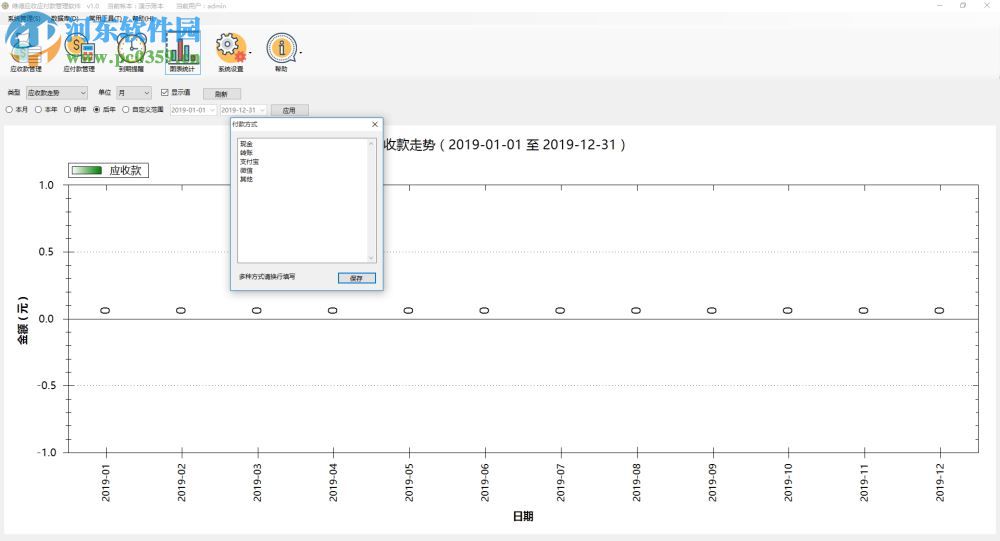
Task: Open the 系统设置 gear icon
Action: click(230, 50)
